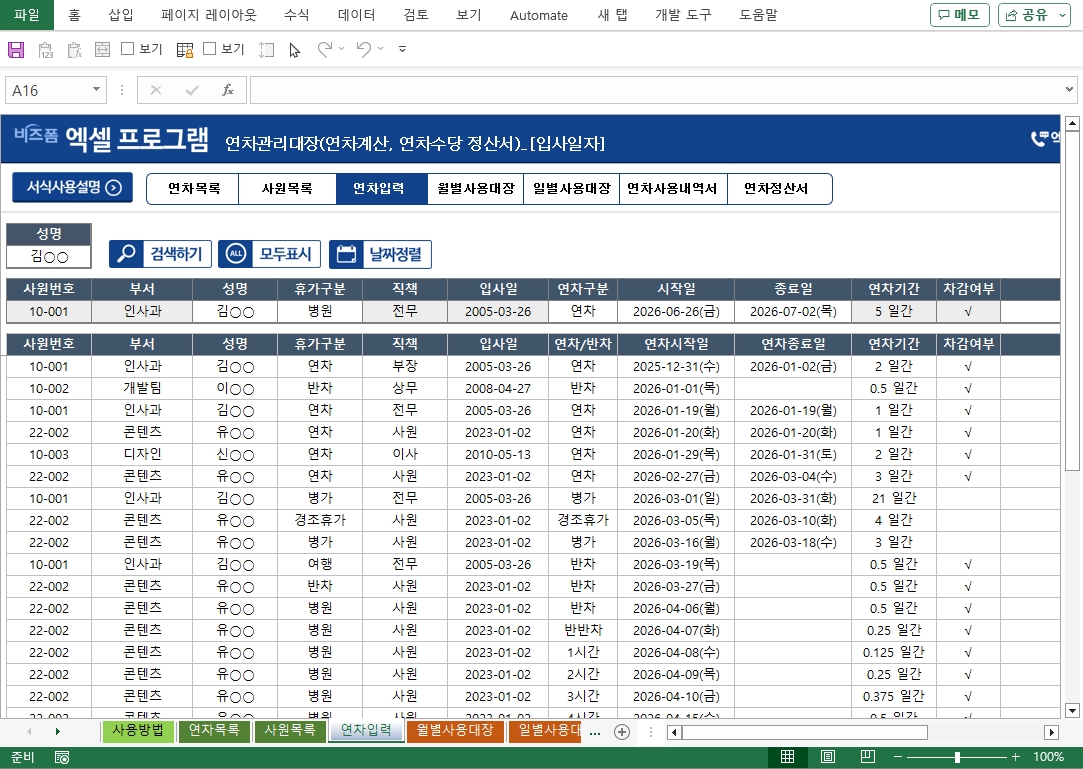Toggle the first 보기 checkbox
Image resolution: width=1083 pixels, height=769 pixels.
[128, 49]
